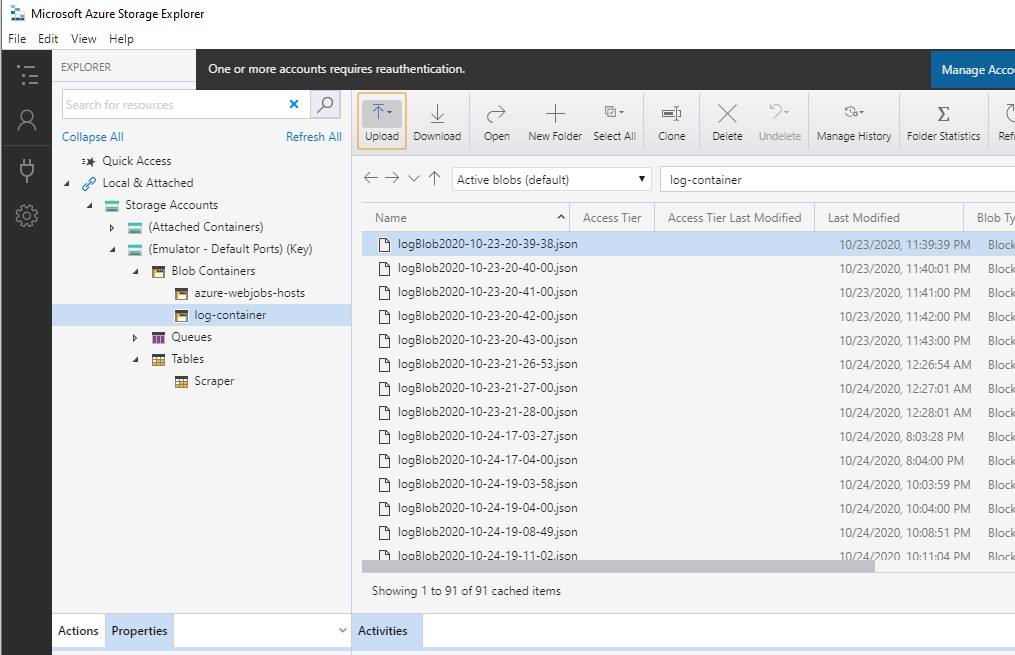Screen dimensions: 1015x655
Task: Clear the resource search with the X
Action: point(294,104)
